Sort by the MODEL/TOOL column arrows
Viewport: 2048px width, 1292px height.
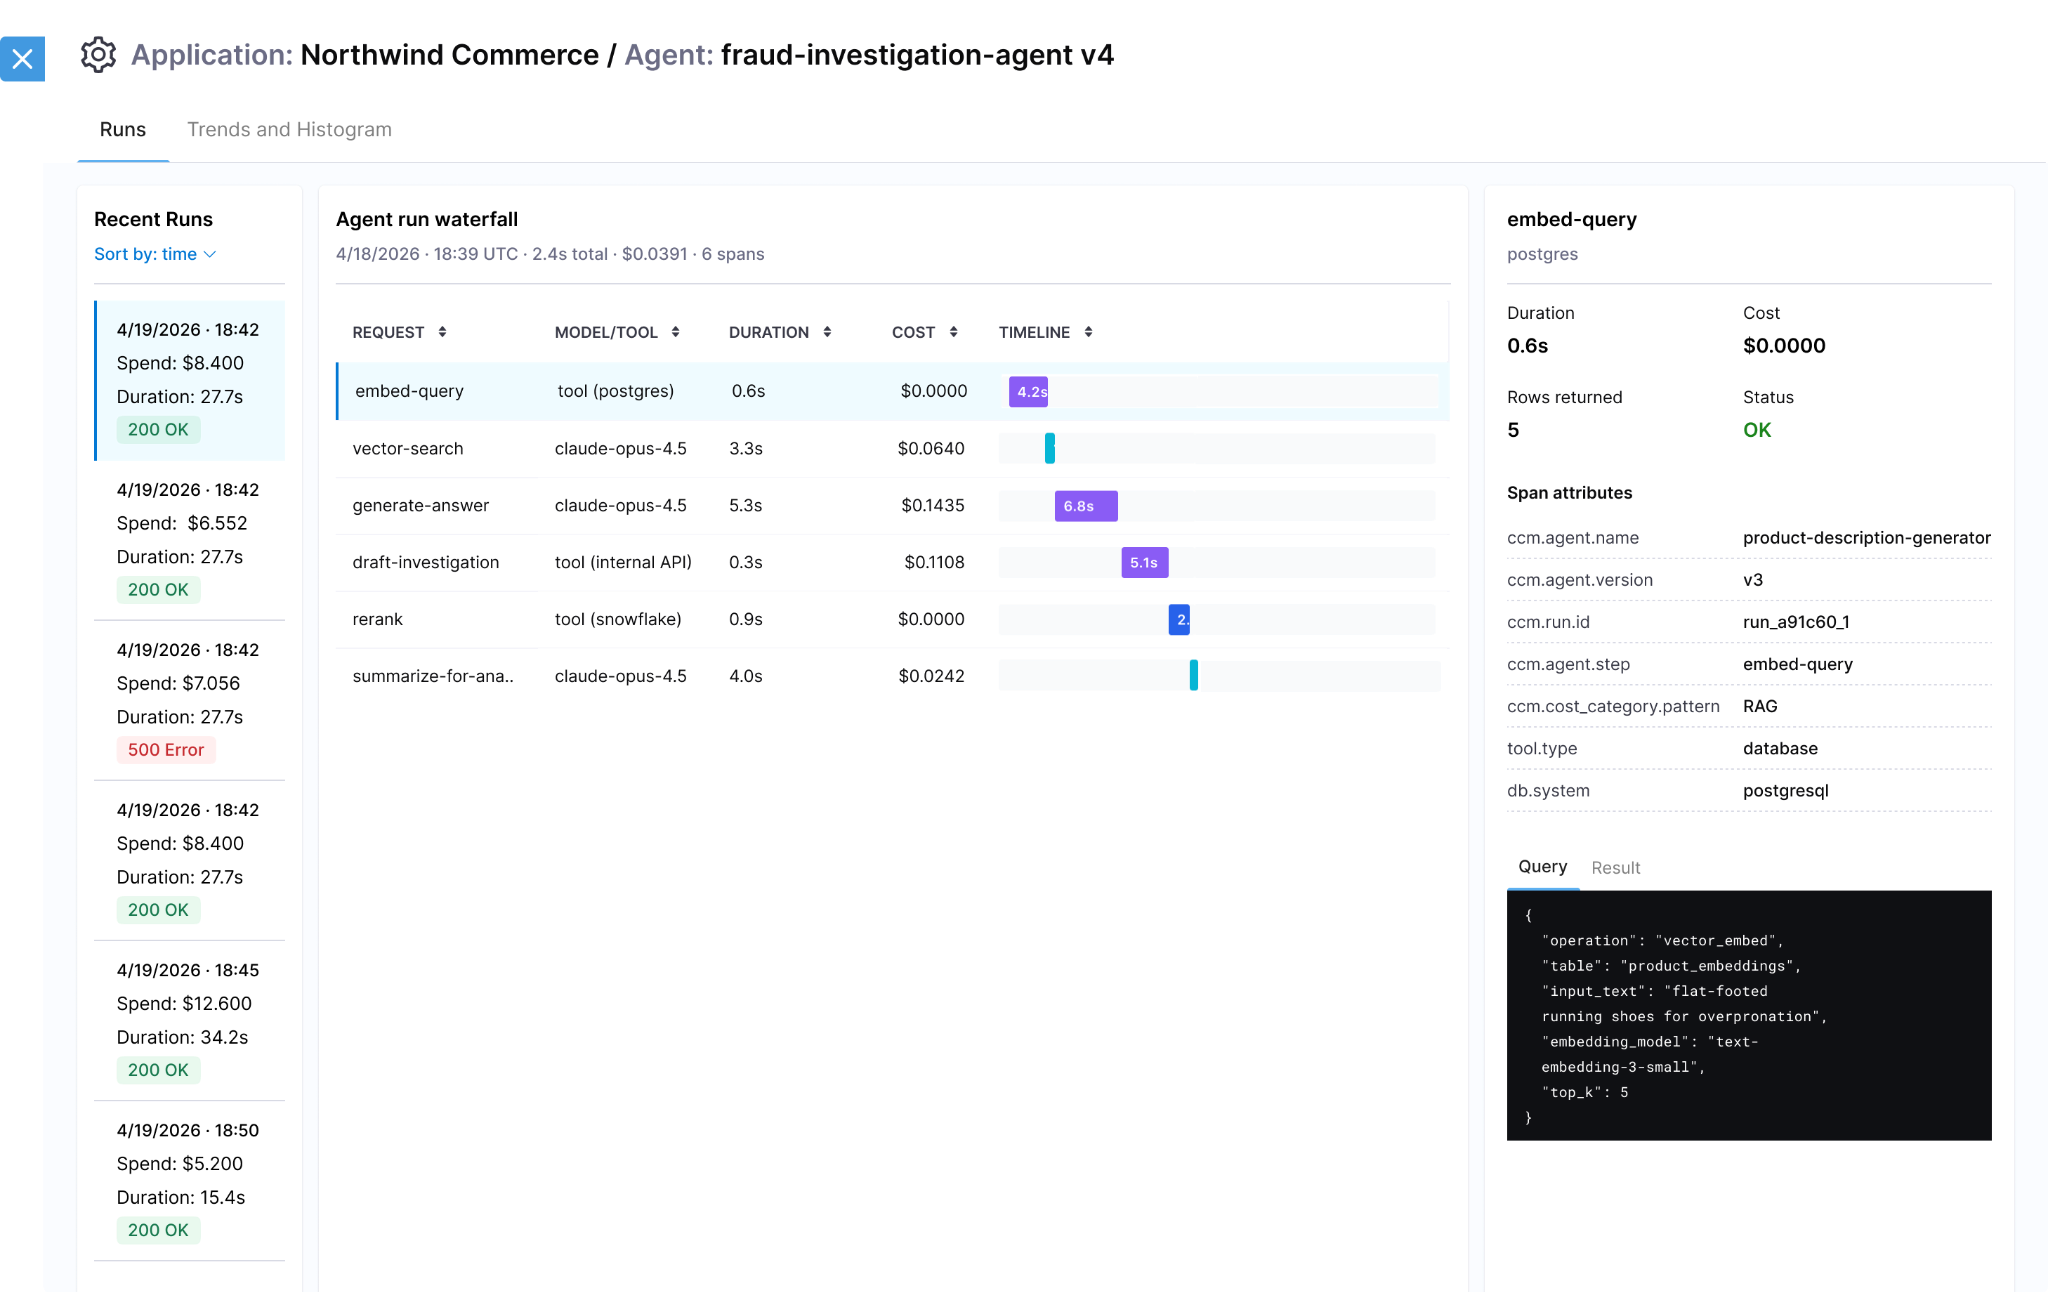(x=676, y=332)
